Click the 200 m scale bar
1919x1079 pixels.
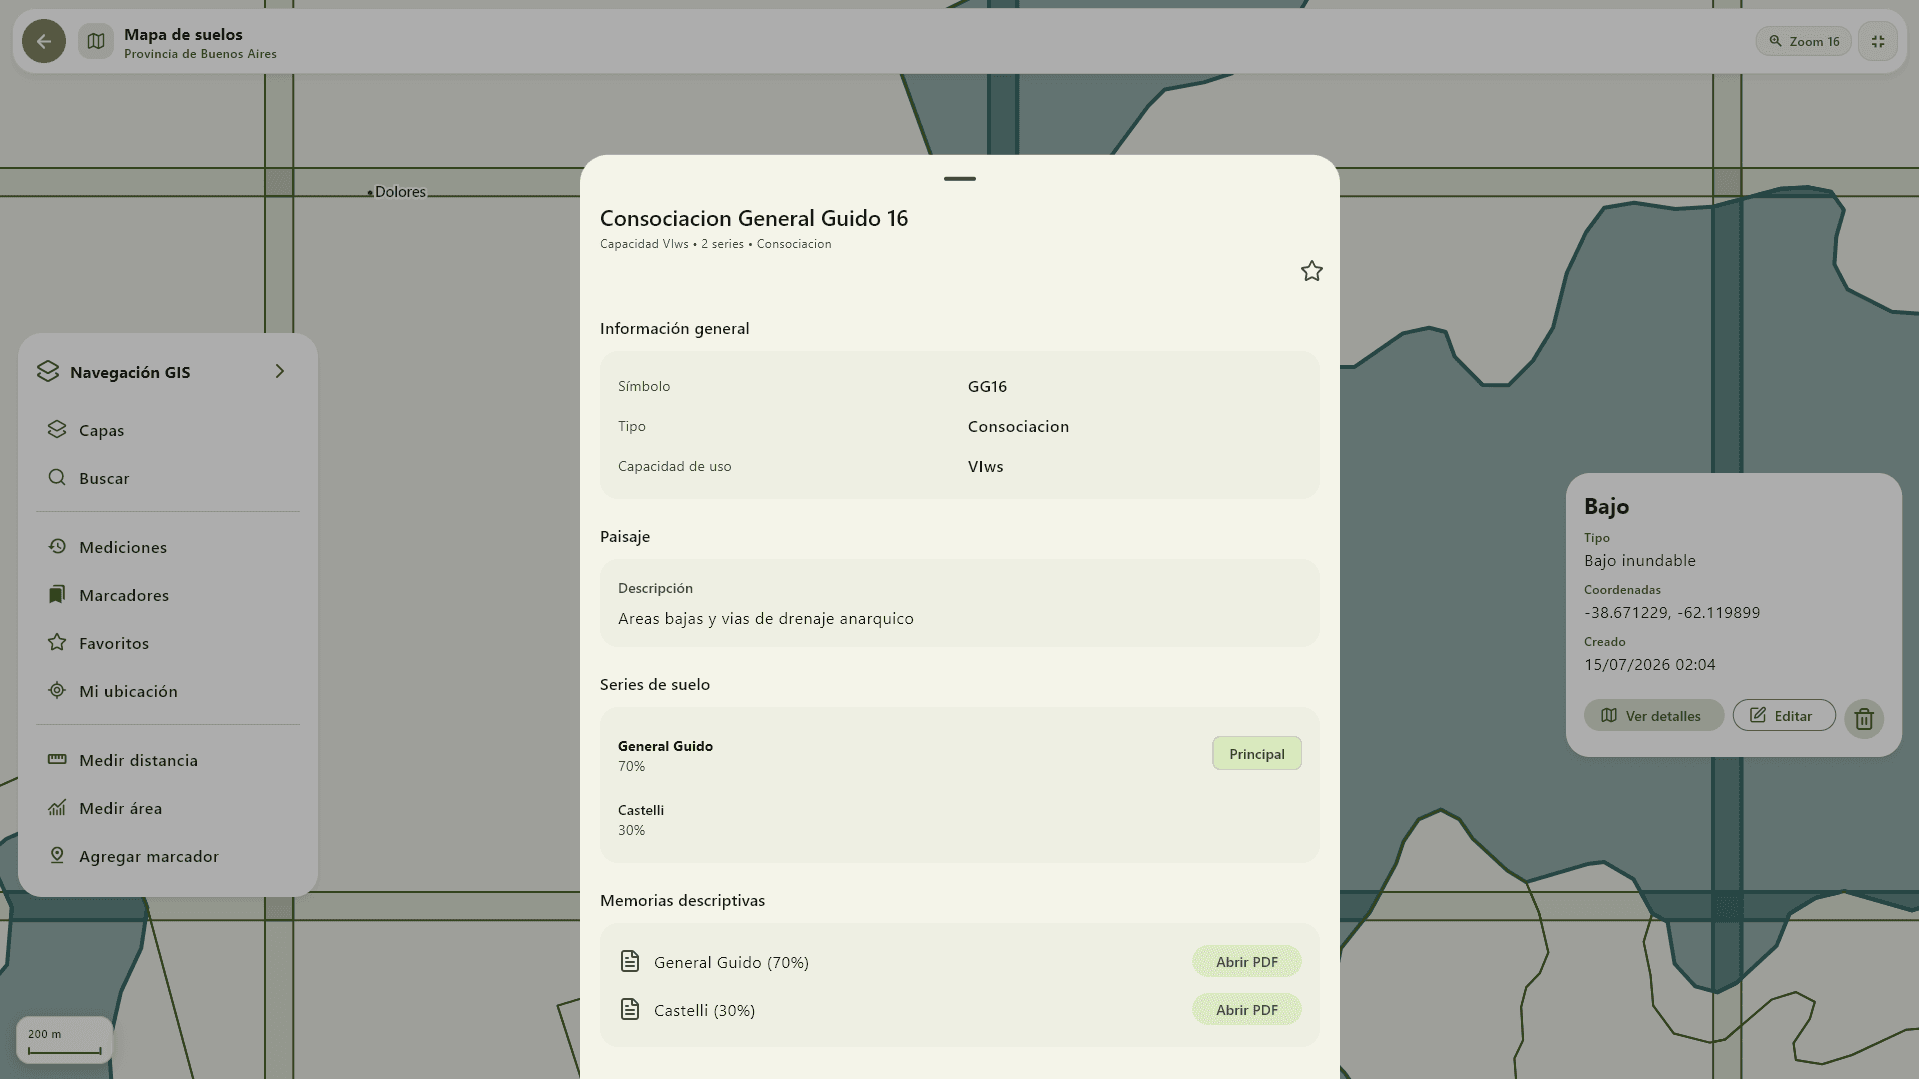65,1040
